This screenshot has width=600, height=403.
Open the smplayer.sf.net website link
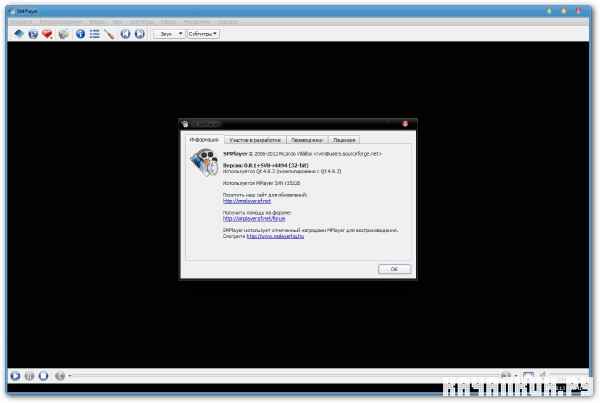tap(247, 201)
